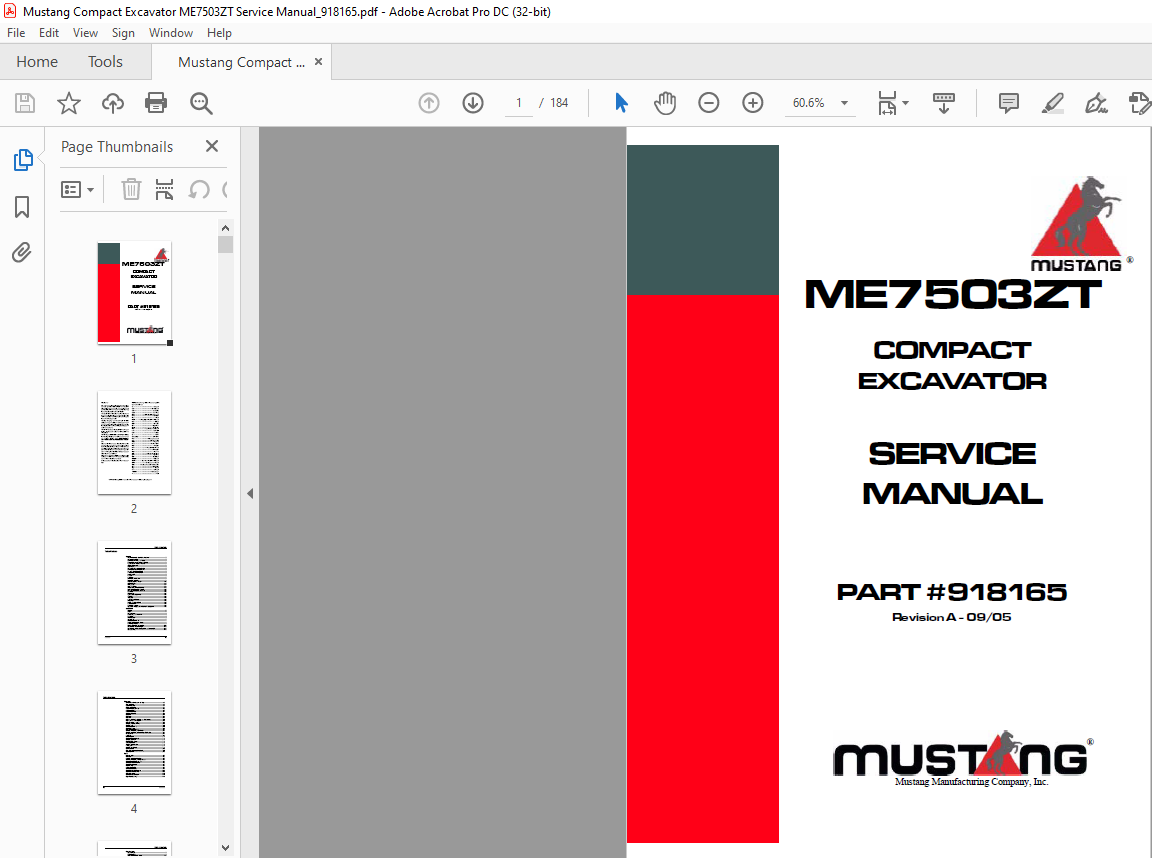This screenshot has width=1152, height=858.
Task: Go to previous page arrow
Action: pos(429,103)
